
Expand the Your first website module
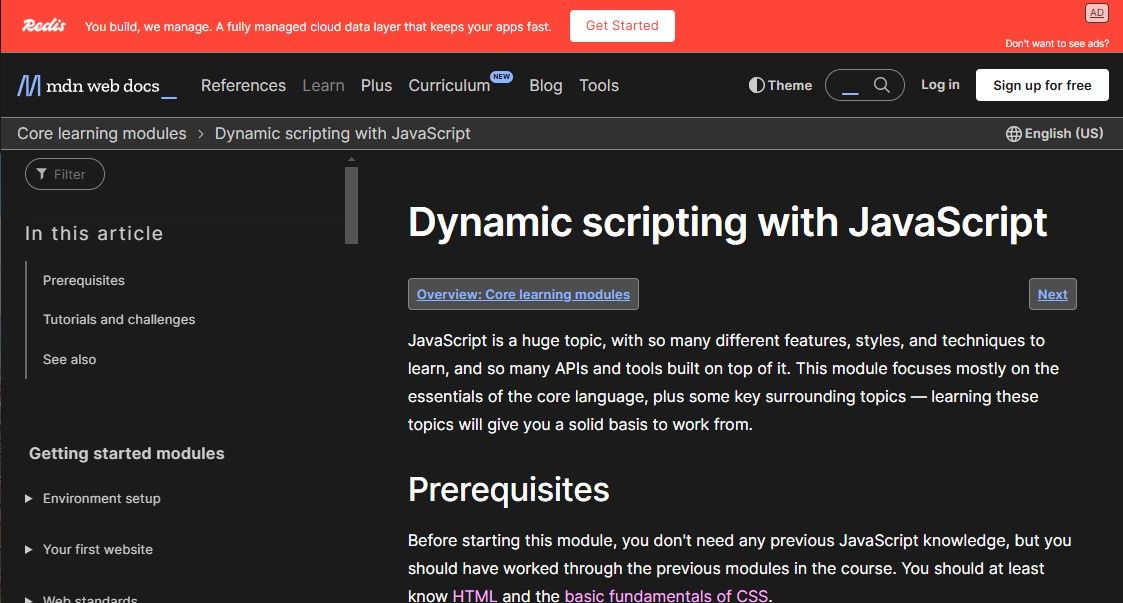click(x=97, y=549)
